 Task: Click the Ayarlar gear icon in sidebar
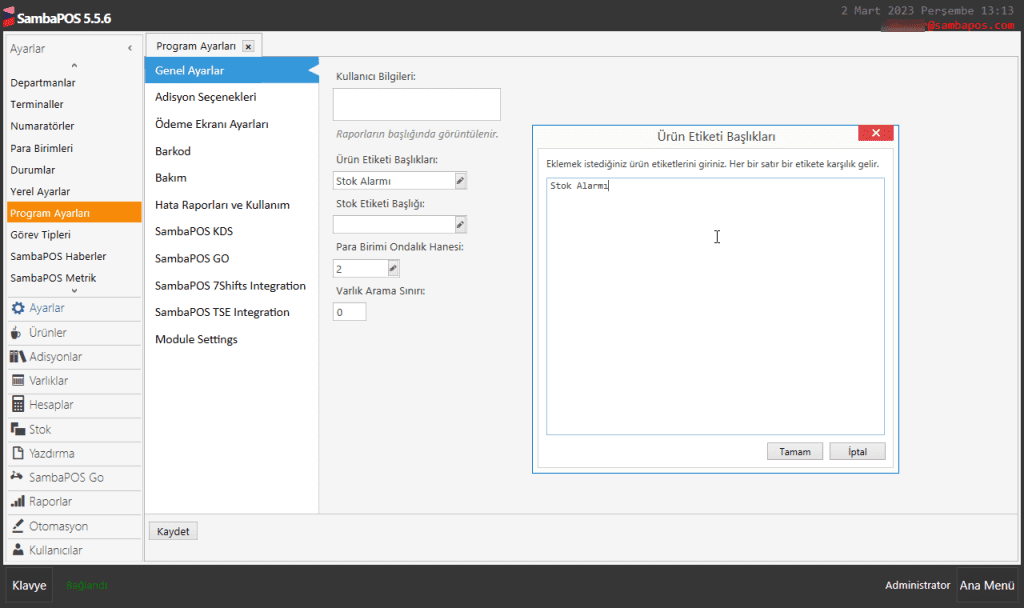(18, 309)
